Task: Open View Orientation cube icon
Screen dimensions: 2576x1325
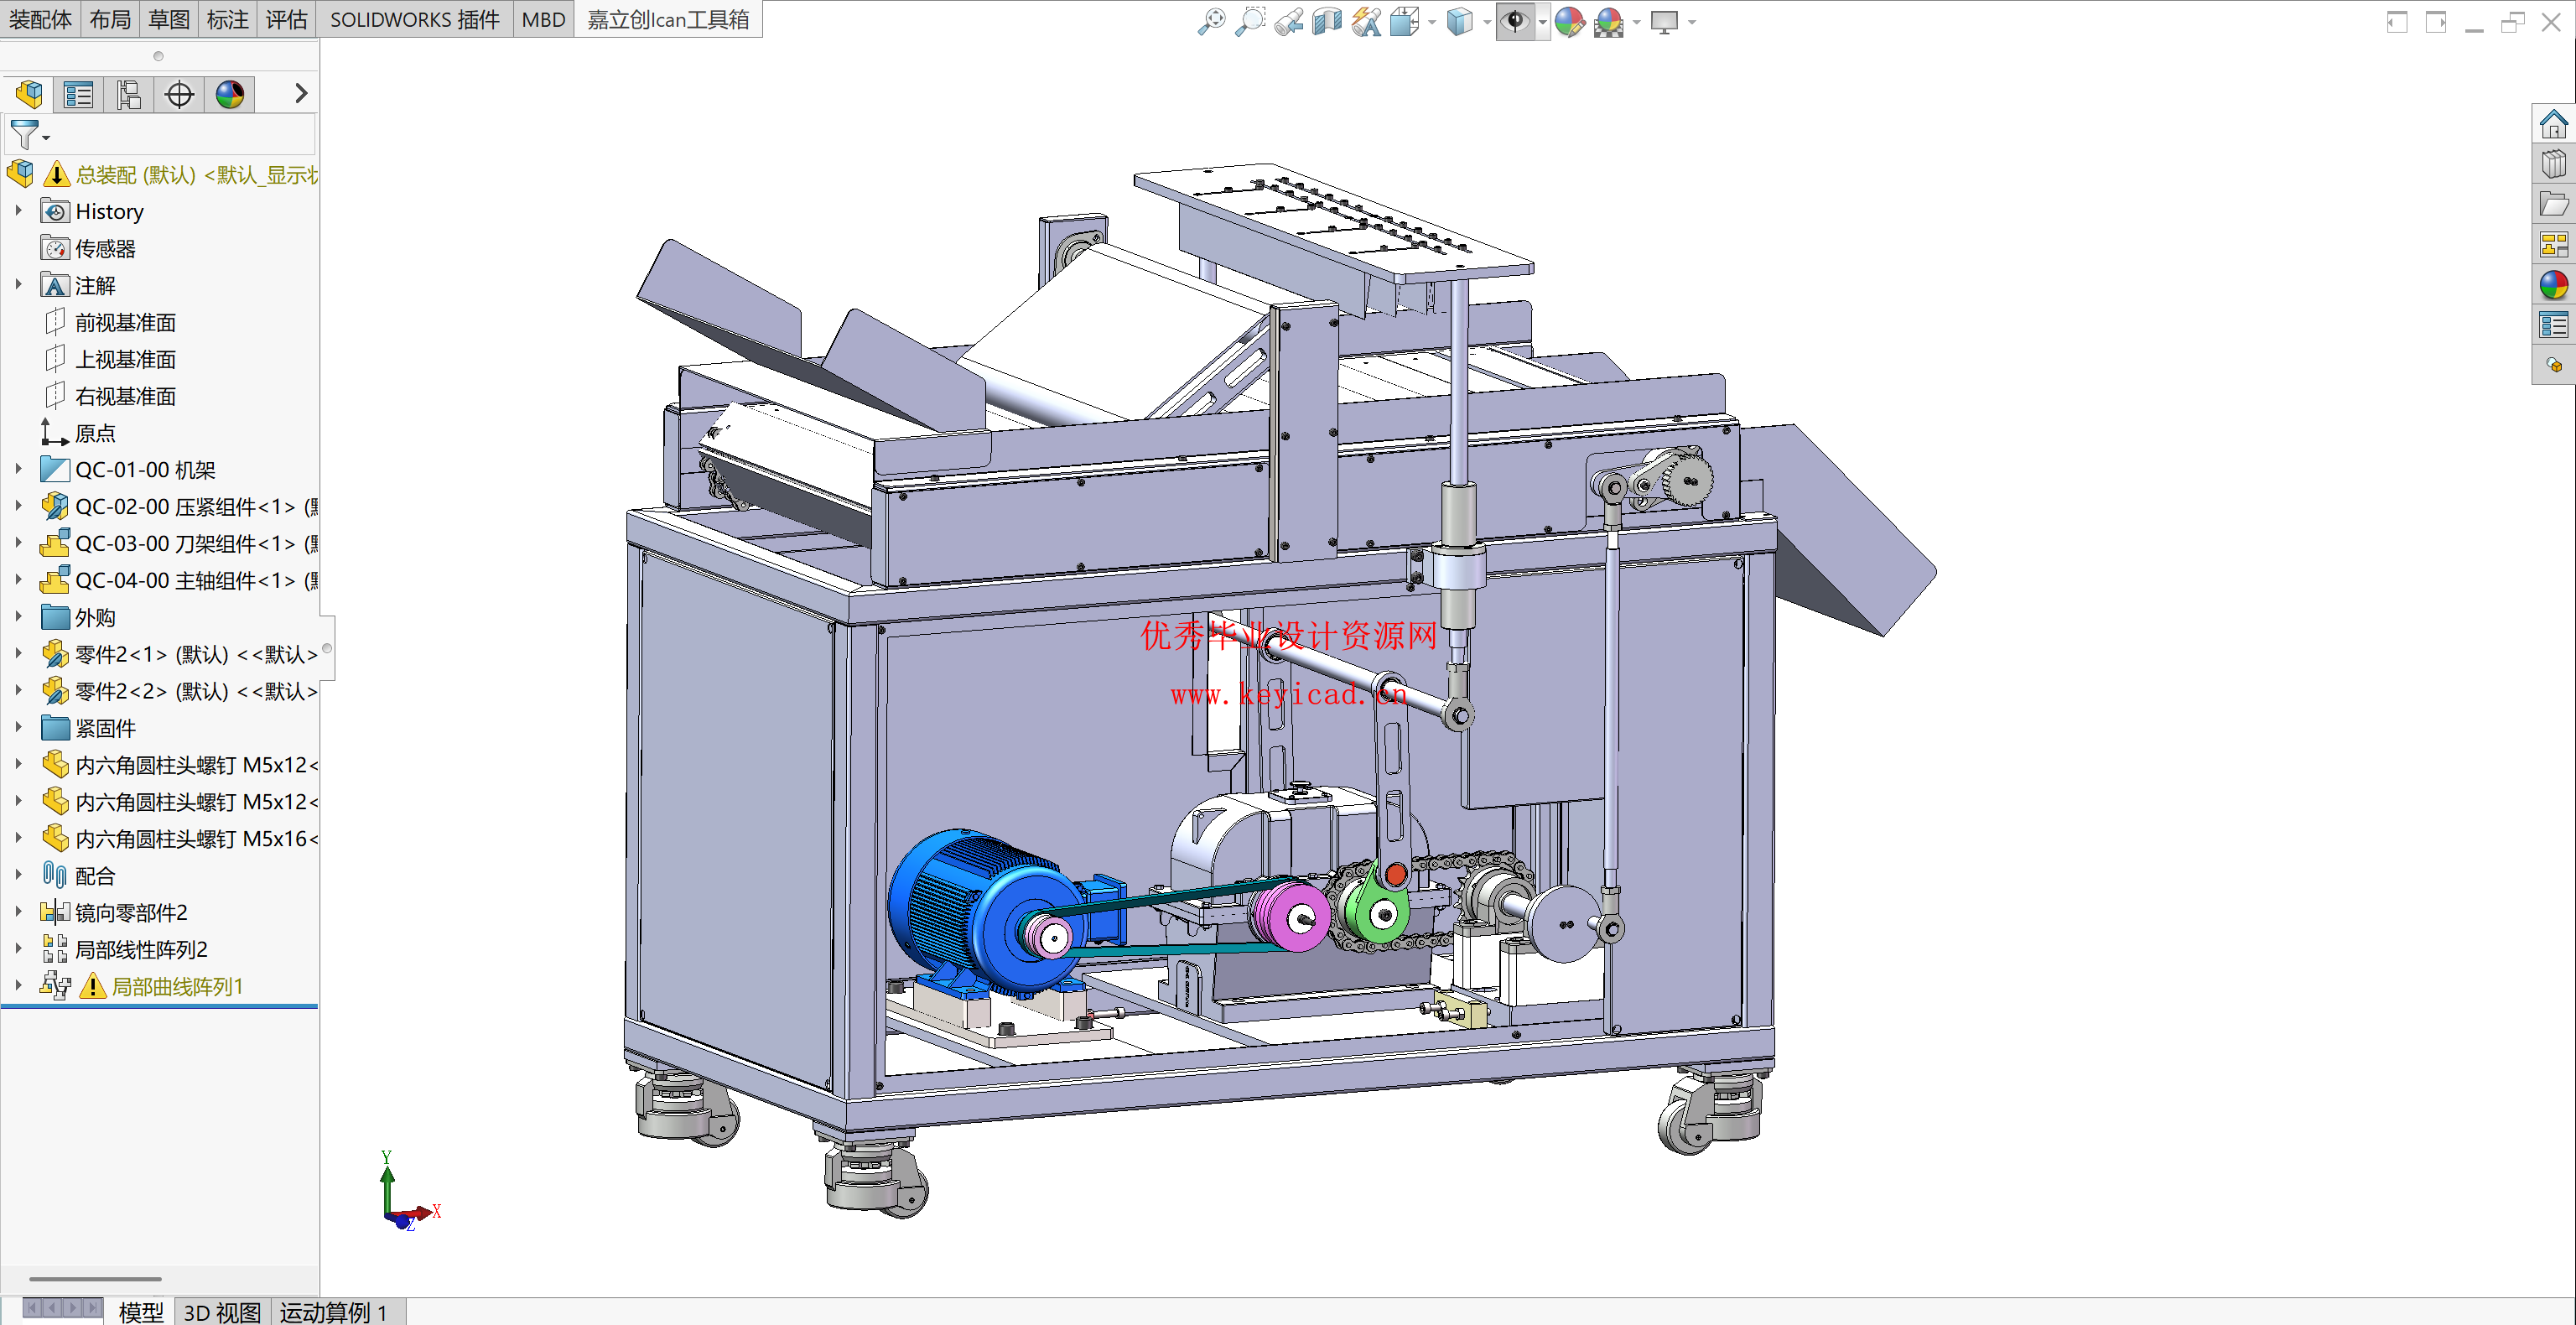Action: pyautogui.click(x=1405, y=21)
